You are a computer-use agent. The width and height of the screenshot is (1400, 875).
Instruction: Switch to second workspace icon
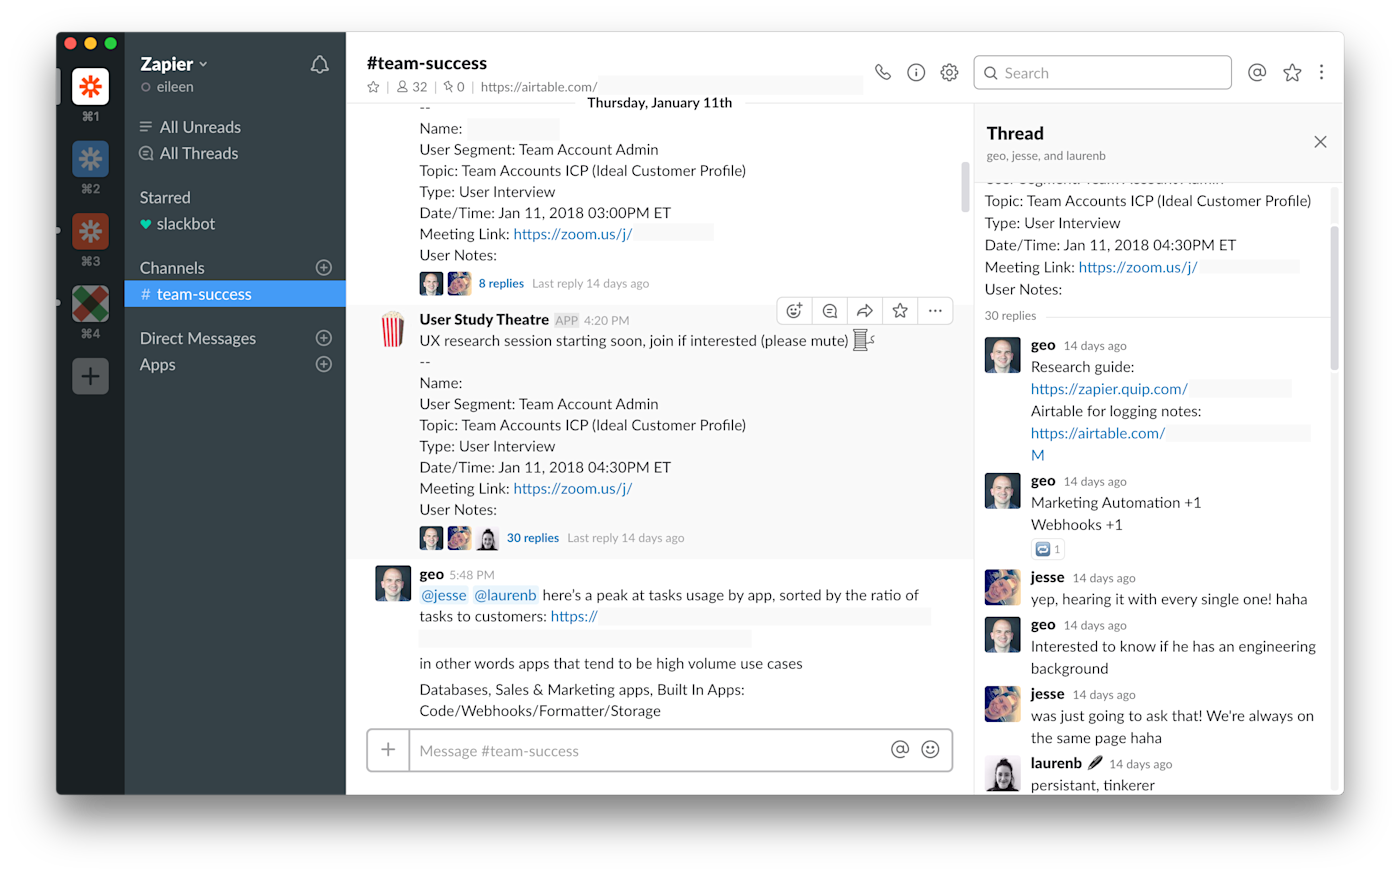pyautogui.click(x=90, y=158)
